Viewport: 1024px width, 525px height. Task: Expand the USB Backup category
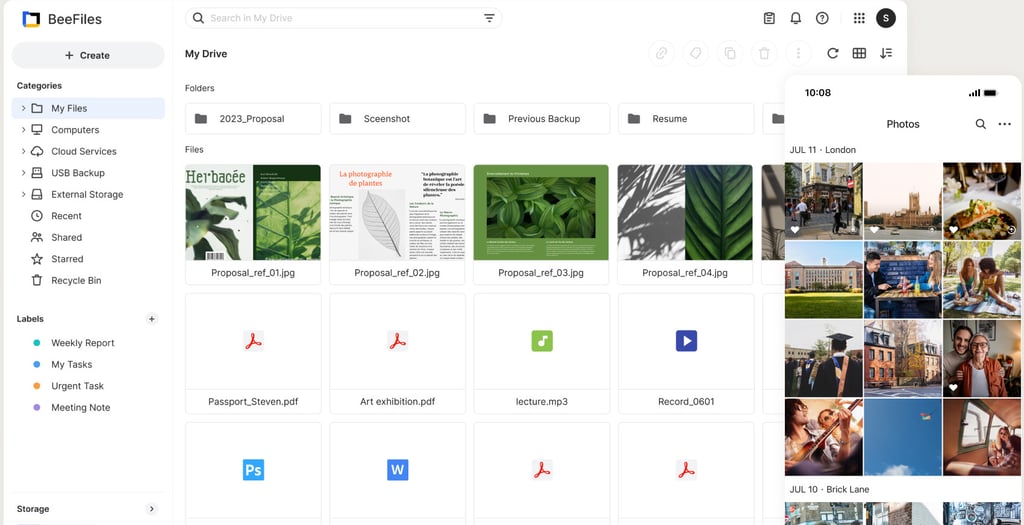(x=24, y=173)
